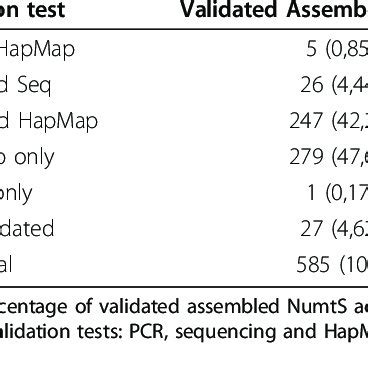Click the value '5 (0,85' in first row
The height and width of the screenshot is (368, 368).
click(x=337, y=50)
